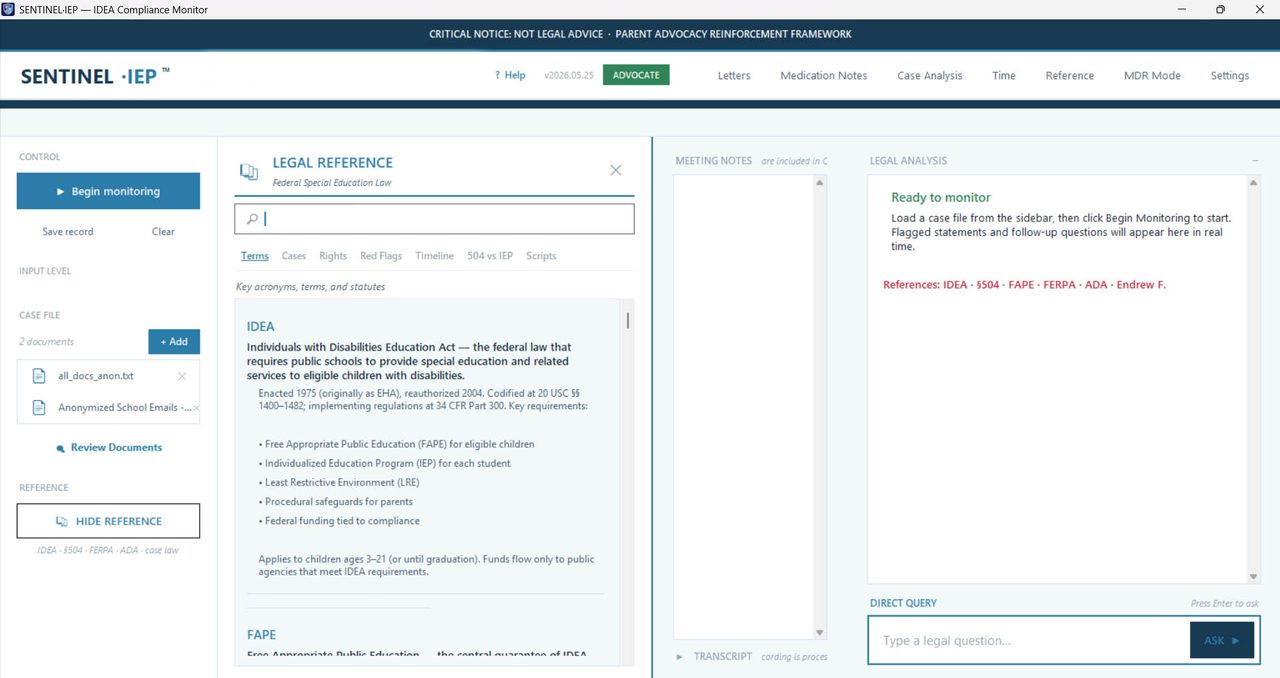Click Legal Analysis scroll up arrow

coord(1254,183)
